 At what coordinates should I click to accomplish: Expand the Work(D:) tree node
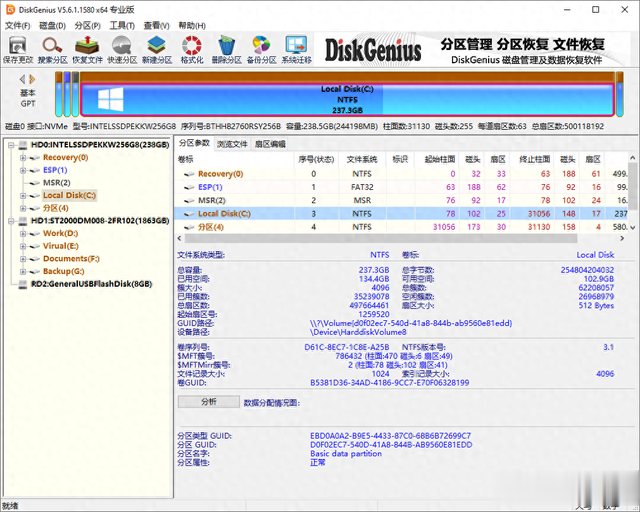click(x=23, y=234)
